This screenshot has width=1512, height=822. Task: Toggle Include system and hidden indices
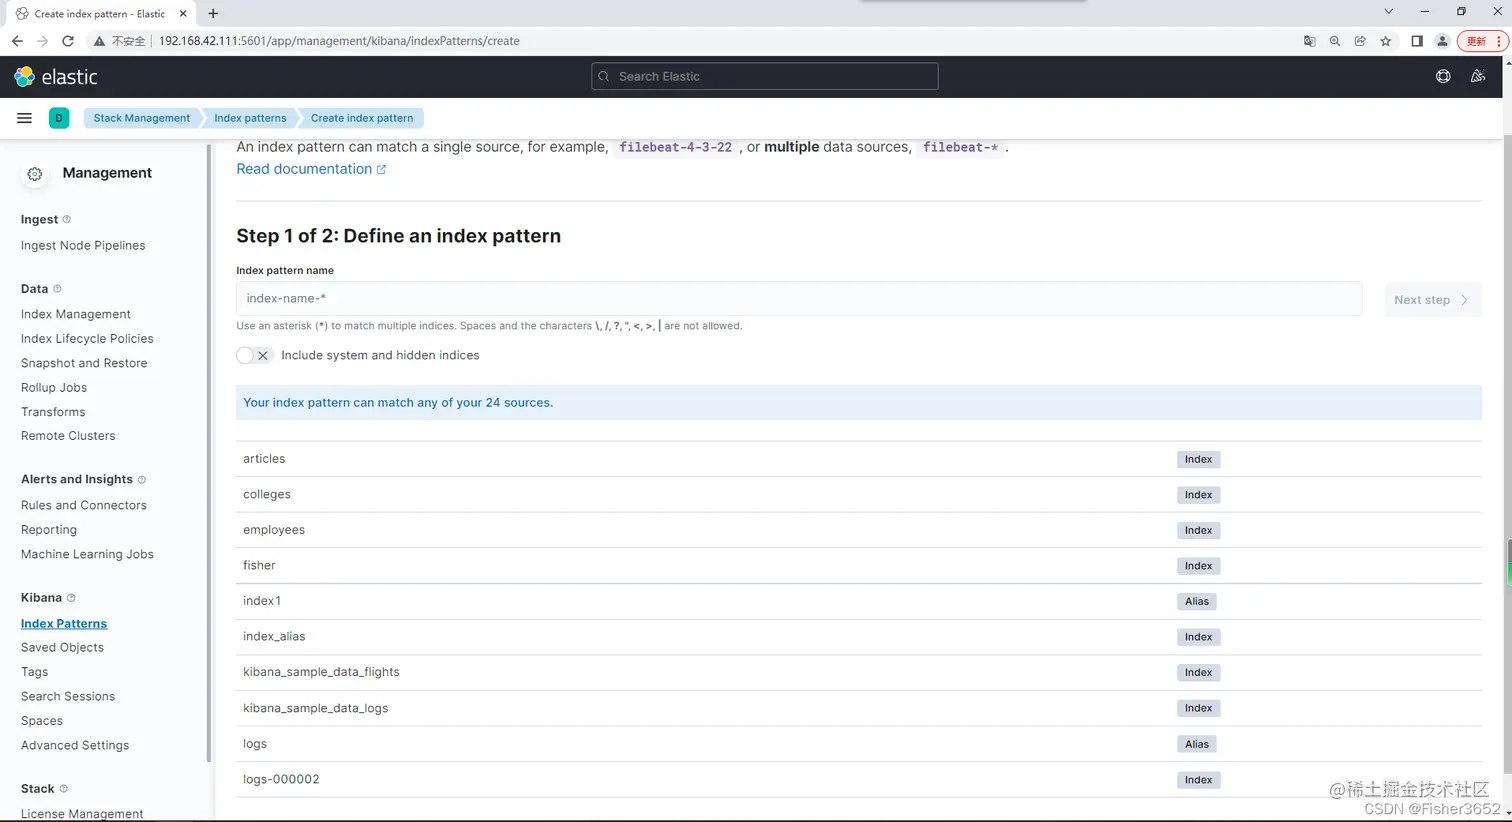point(255,355)
